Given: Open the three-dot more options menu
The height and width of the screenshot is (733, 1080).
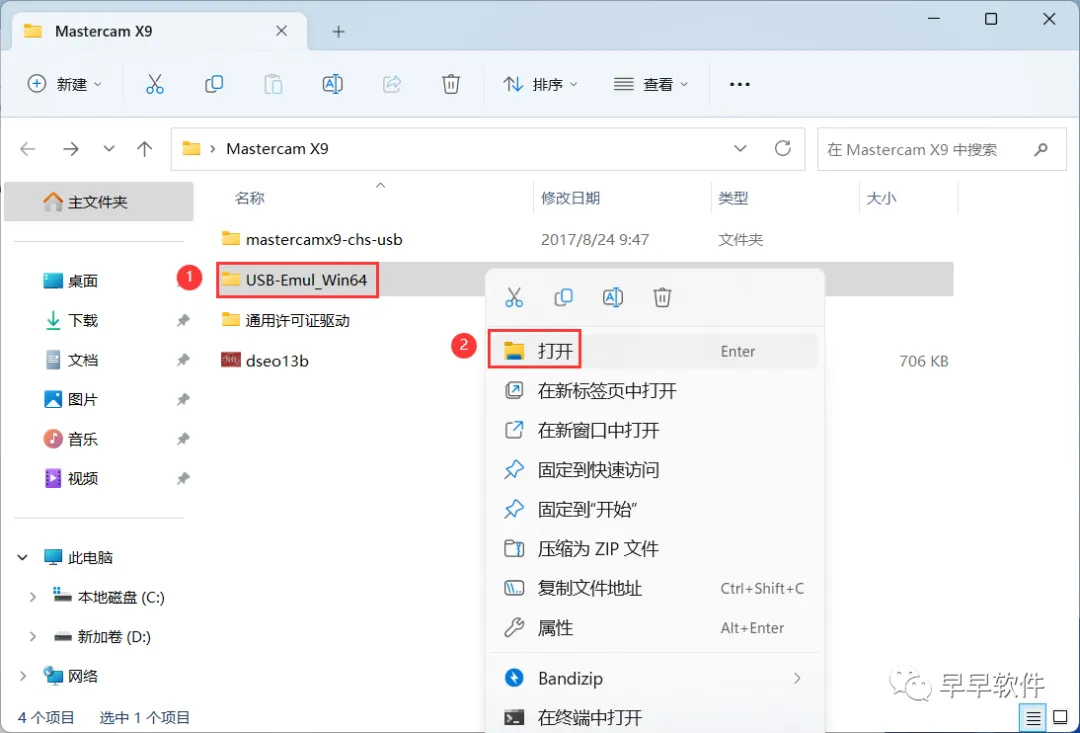Looking at the screenshot, I should [x=740, y=84].
